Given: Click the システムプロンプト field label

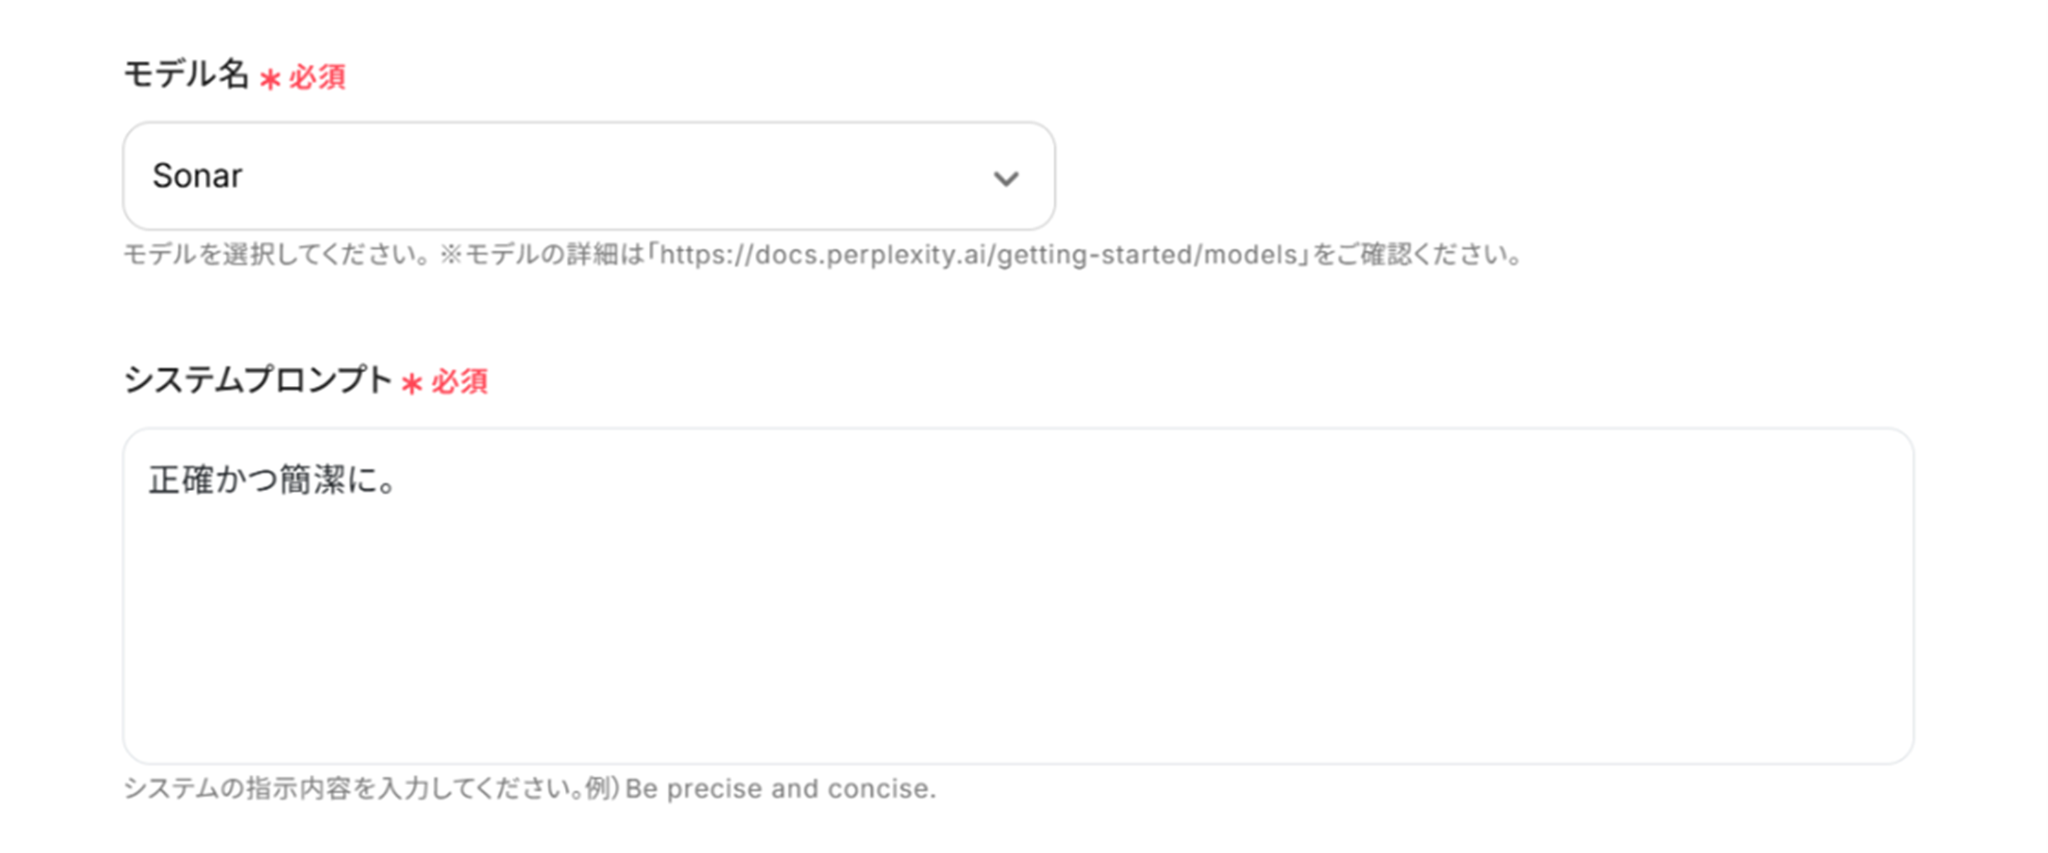Looking at the screenshot, I should [257, 380].
